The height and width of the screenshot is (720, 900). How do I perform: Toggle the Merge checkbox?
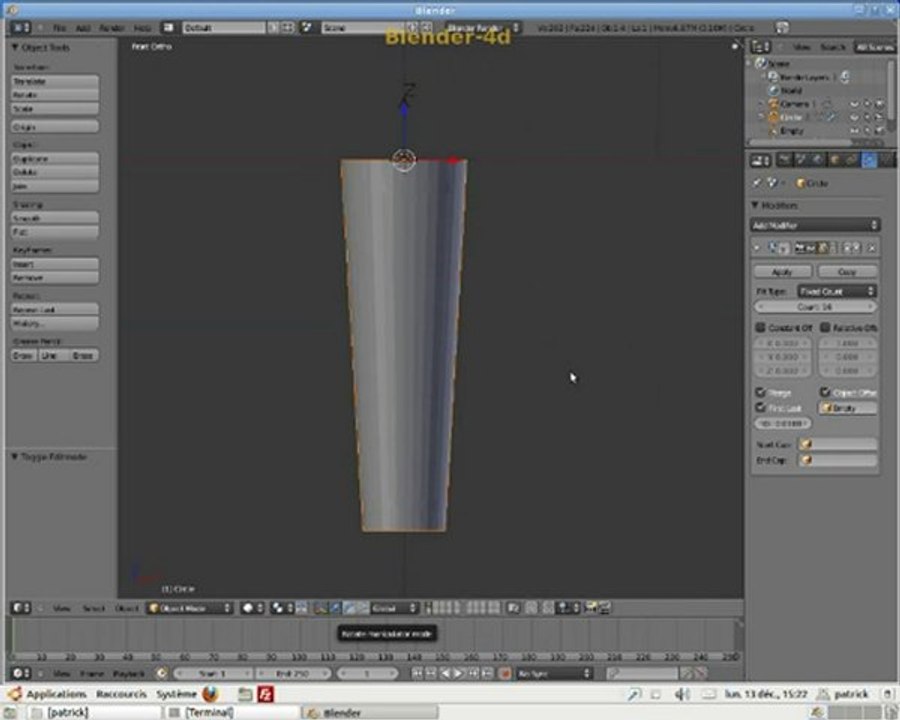pyautogui.click(x=761, y=392)
